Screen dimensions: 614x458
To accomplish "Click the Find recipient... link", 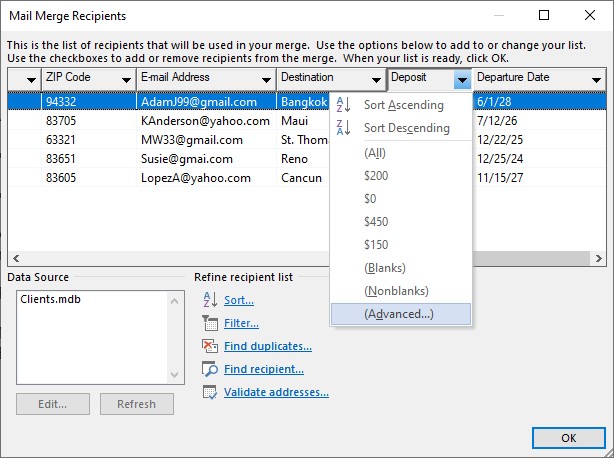I will (264, 369).
